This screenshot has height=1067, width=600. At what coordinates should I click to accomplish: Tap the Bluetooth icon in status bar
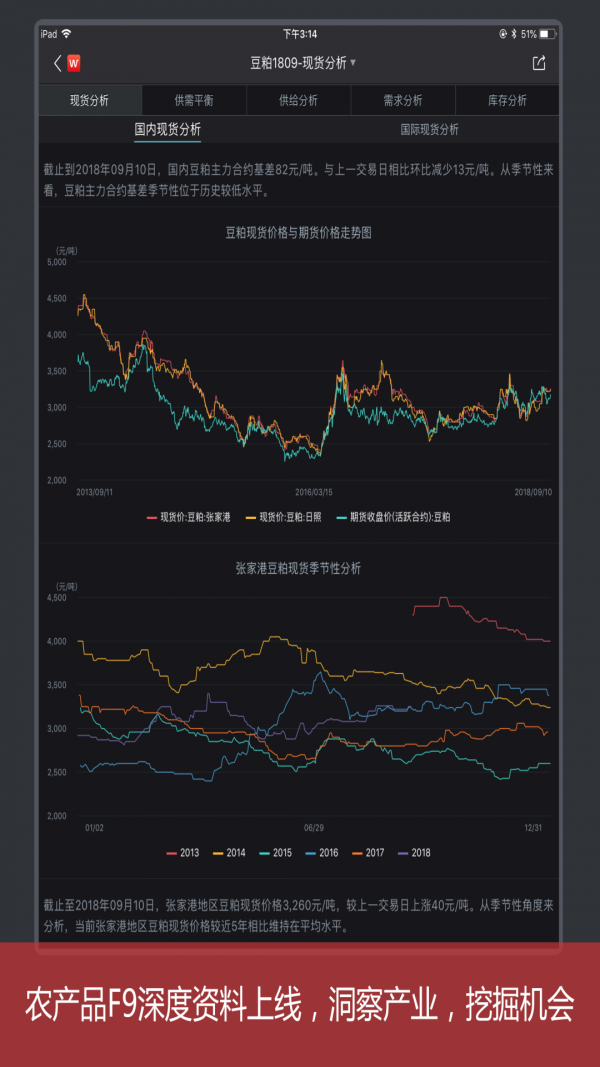point(514,34)
